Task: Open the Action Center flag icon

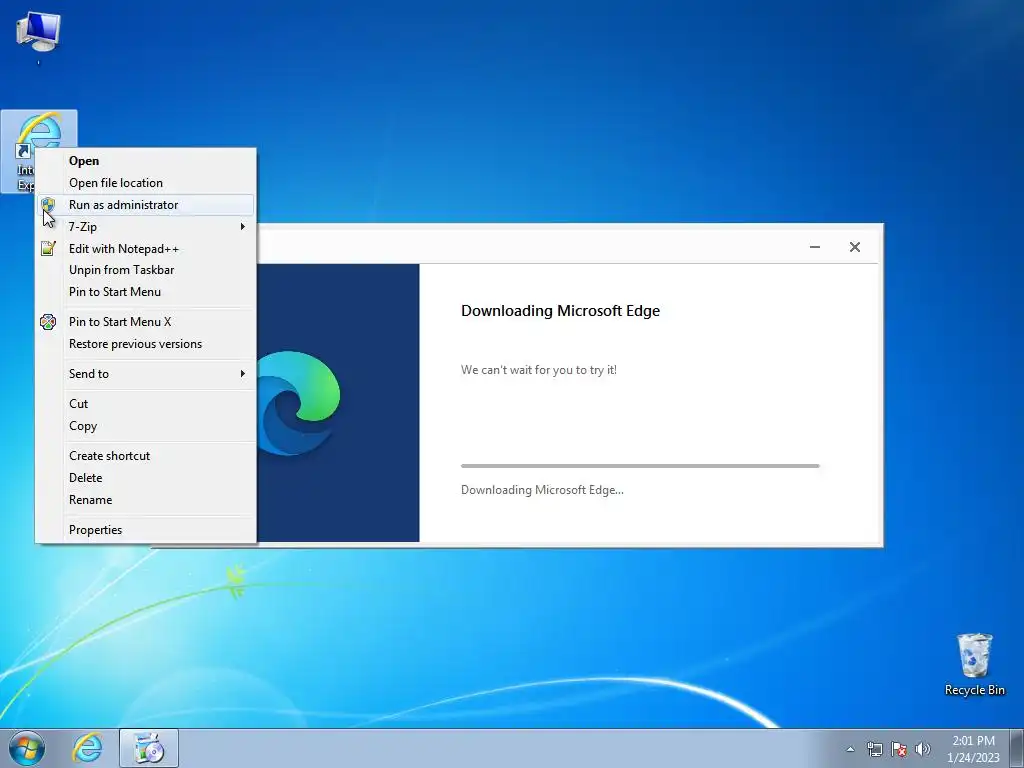Action: 899,749
